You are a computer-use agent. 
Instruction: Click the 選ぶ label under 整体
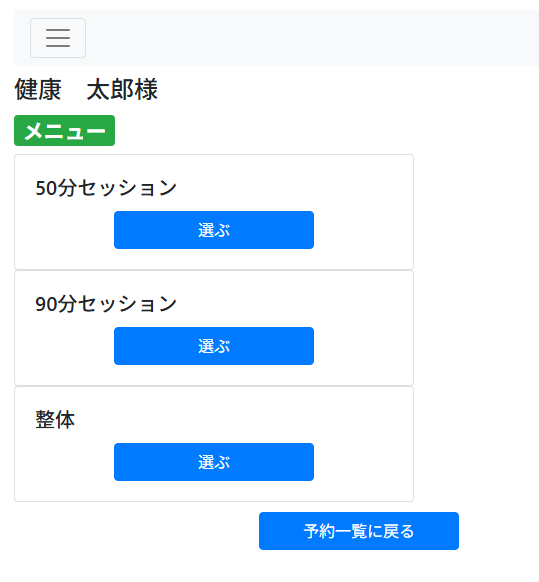[x=214, y=462]
